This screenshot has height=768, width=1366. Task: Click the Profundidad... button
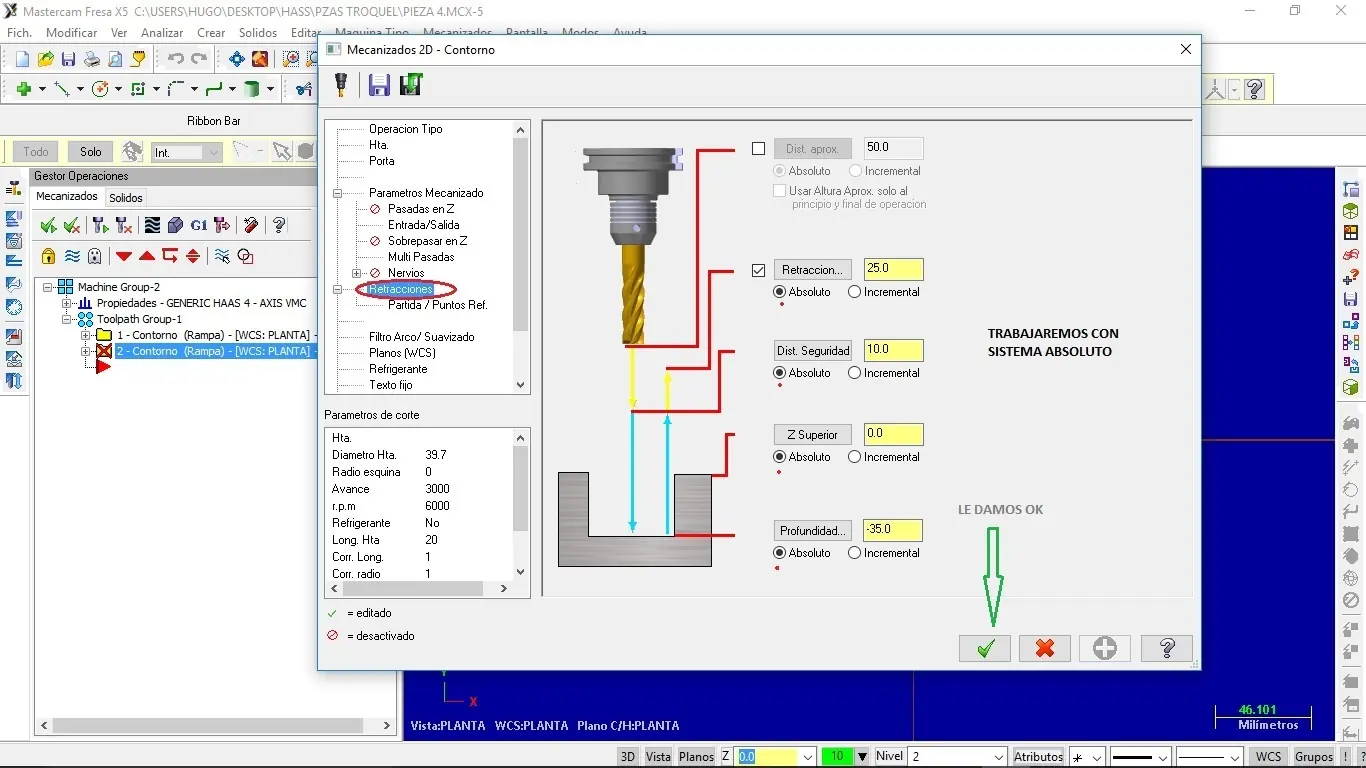click(x=812, y=531)
